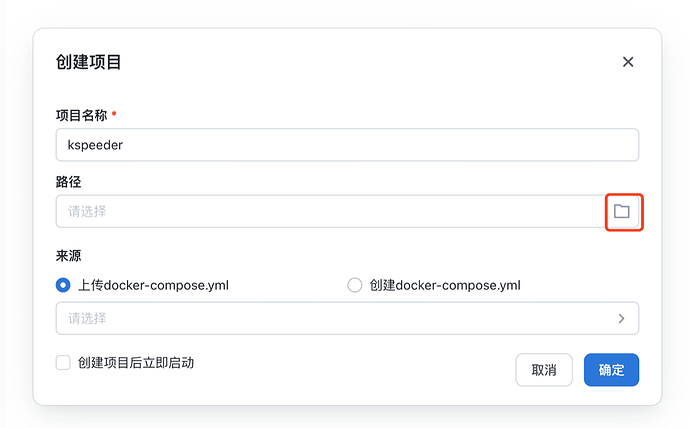Click the 创建项目后立即启动 label text

[x=136, y=363]
